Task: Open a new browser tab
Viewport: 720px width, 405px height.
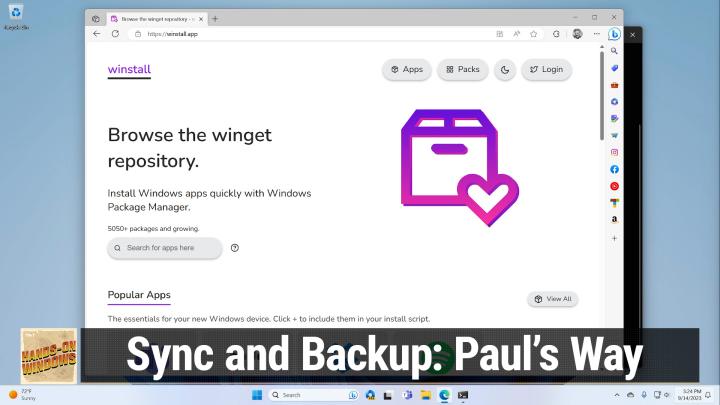Action: [x=215, y=19]
